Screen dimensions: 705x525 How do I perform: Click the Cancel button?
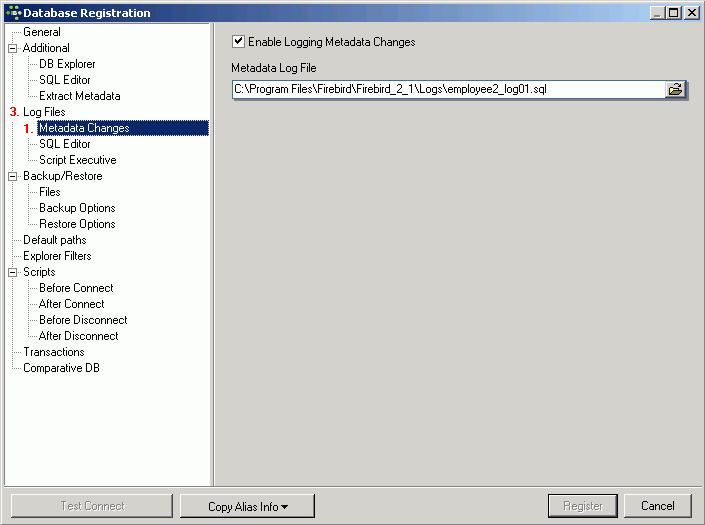point(658,506)
